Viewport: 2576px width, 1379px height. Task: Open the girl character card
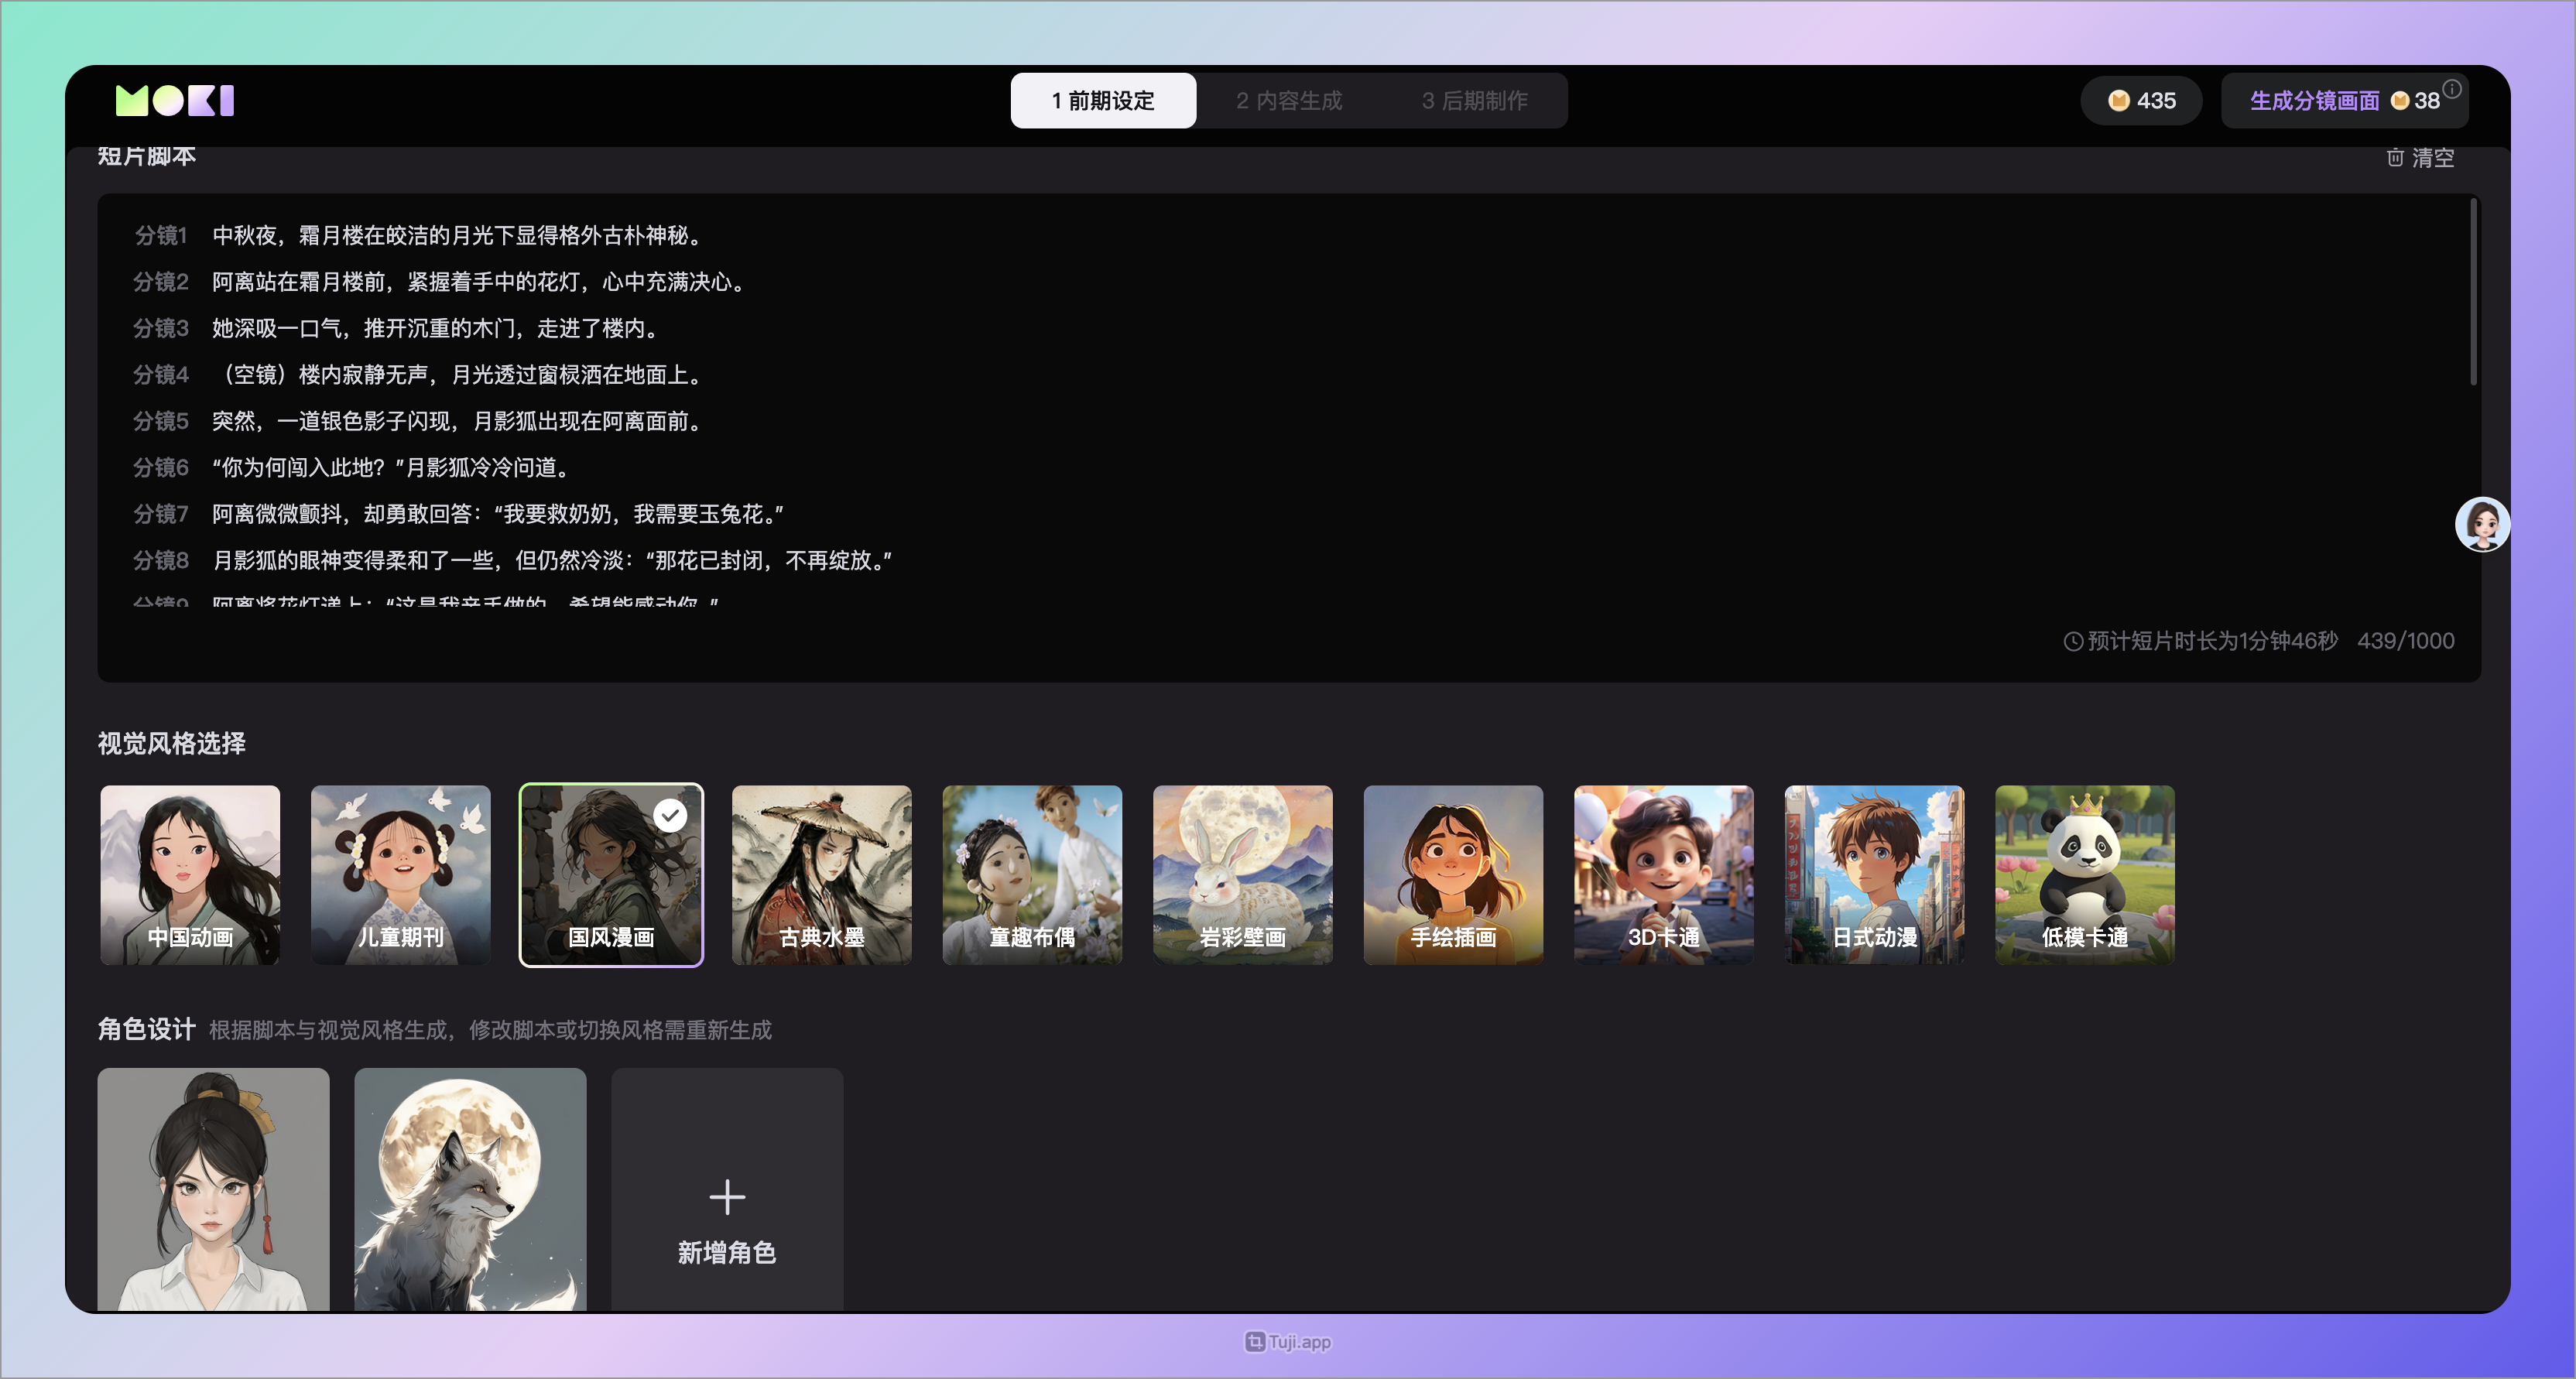[213, 1189]
